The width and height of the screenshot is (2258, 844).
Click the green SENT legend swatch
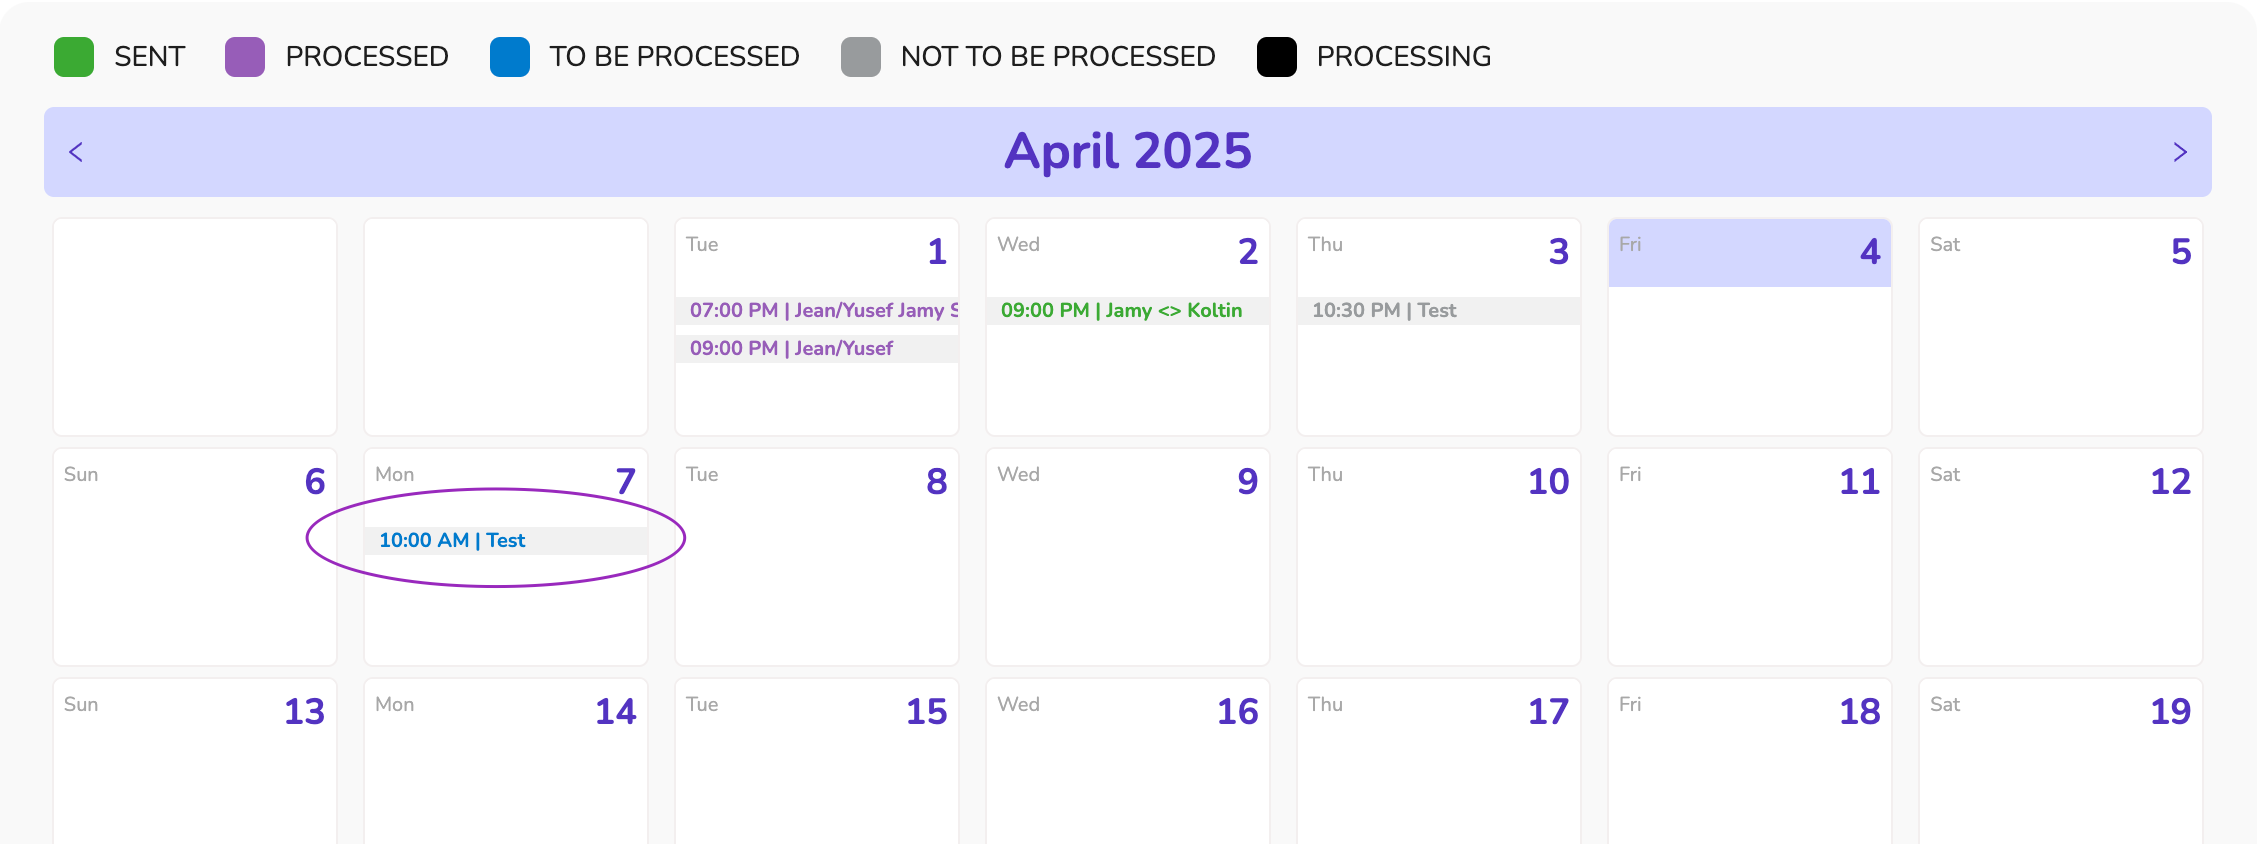tap(74, 57)
